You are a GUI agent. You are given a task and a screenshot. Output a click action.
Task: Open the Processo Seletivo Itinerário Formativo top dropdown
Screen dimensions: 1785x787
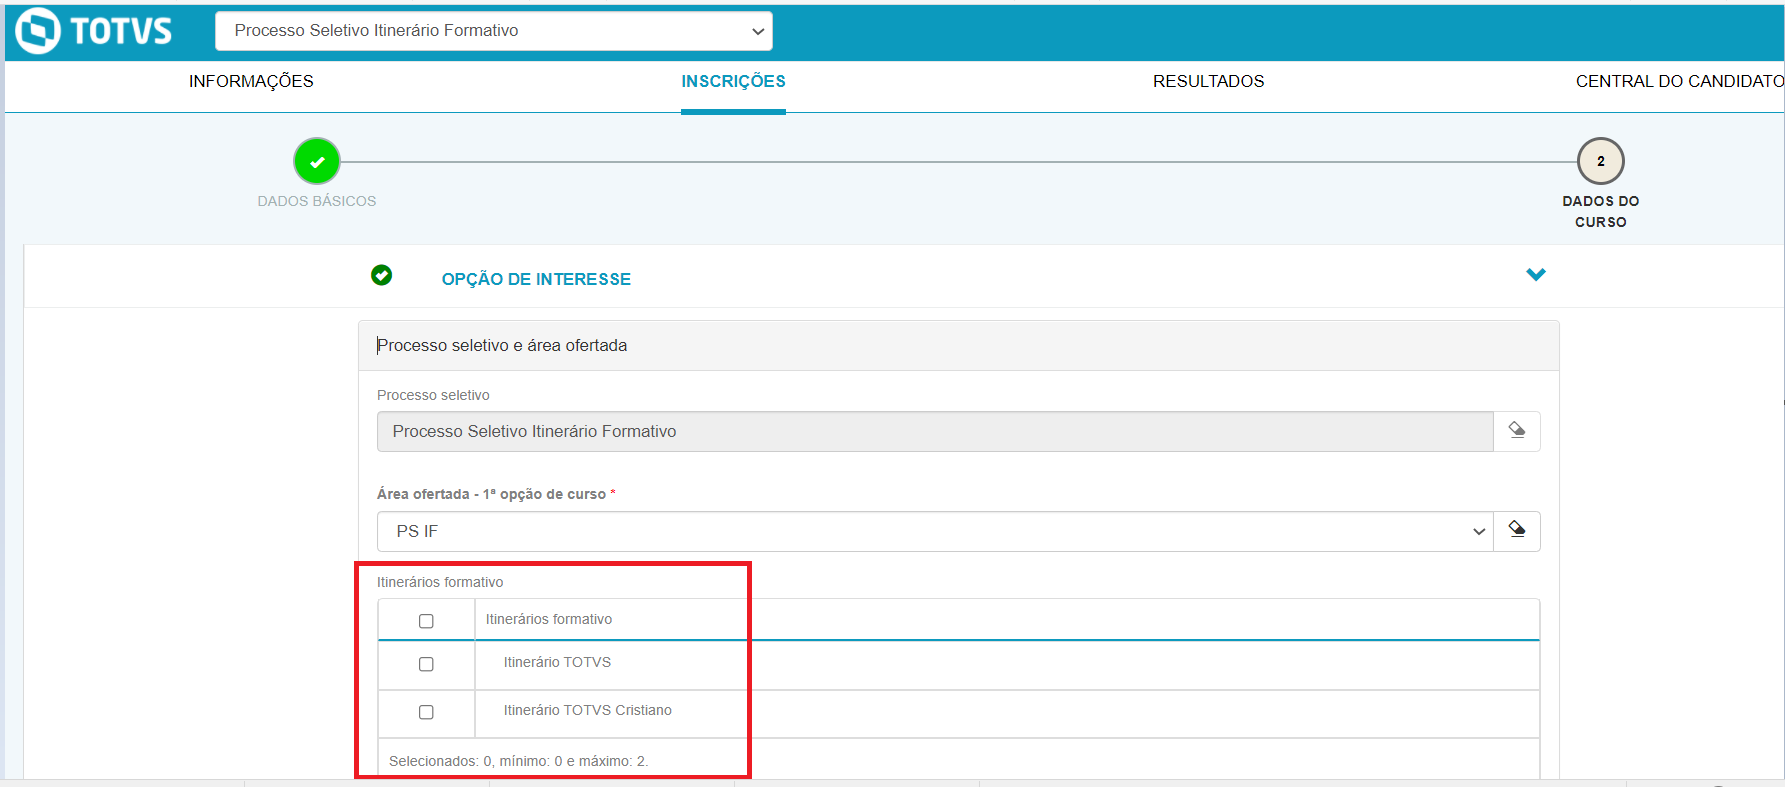[494, 31]
